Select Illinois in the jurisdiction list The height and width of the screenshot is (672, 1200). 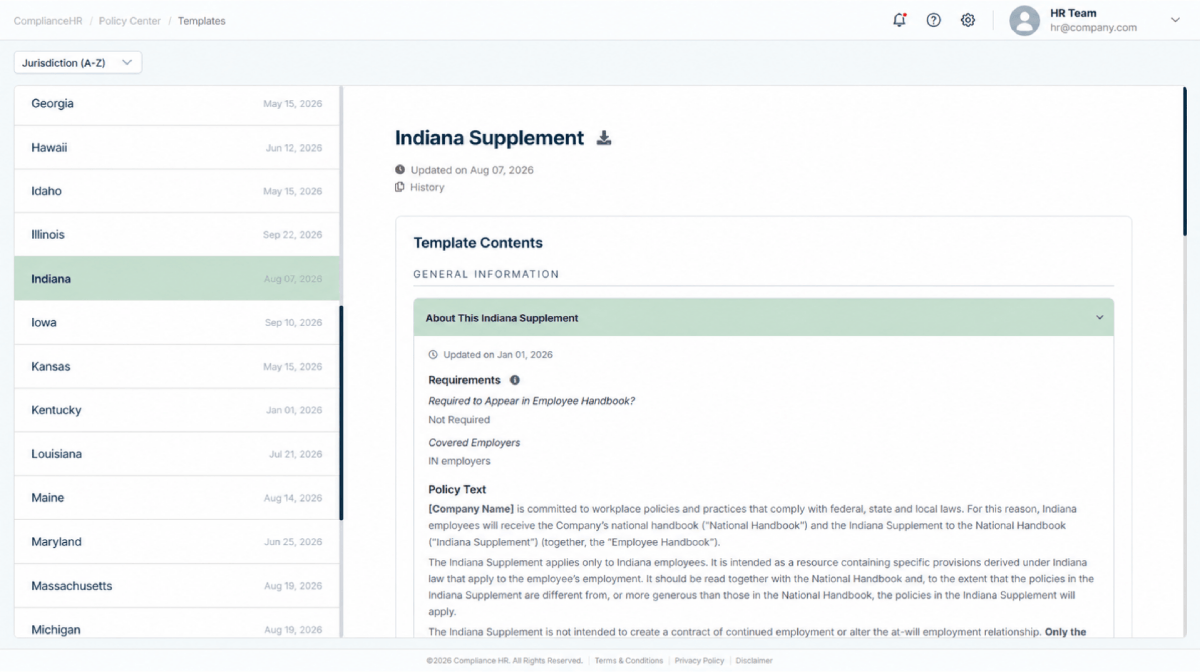[x=177, y=235]
